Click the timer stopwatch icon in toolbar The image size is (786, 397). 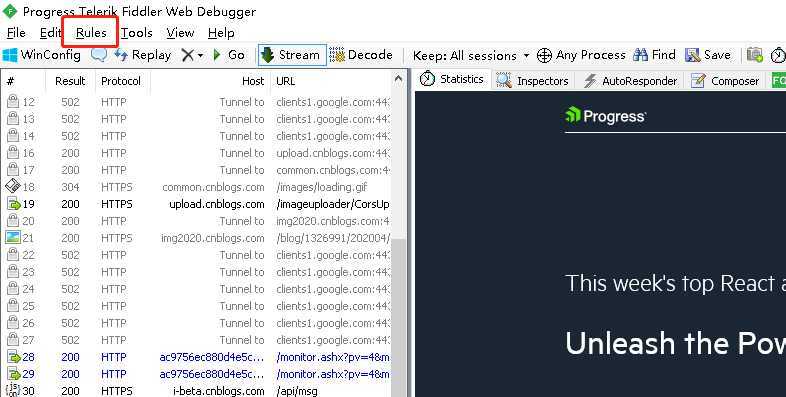(778, 55)
